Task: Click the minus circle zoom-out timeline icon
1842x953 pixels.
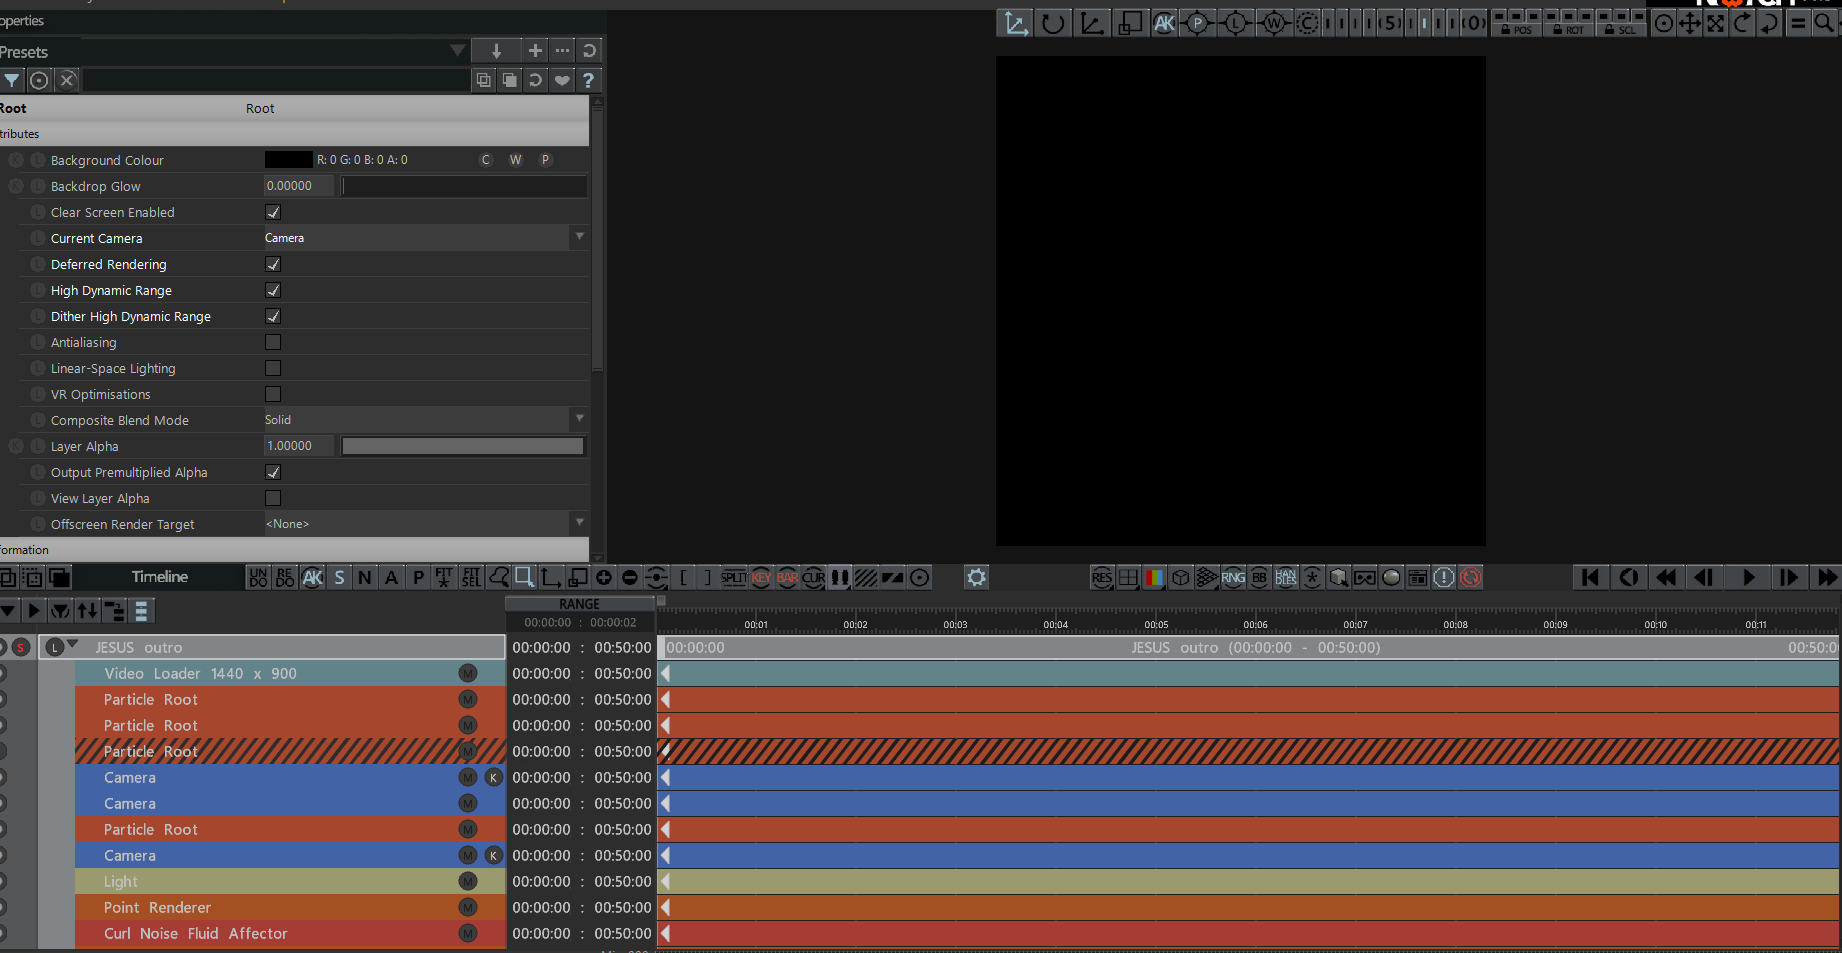Action: [630, 577]
